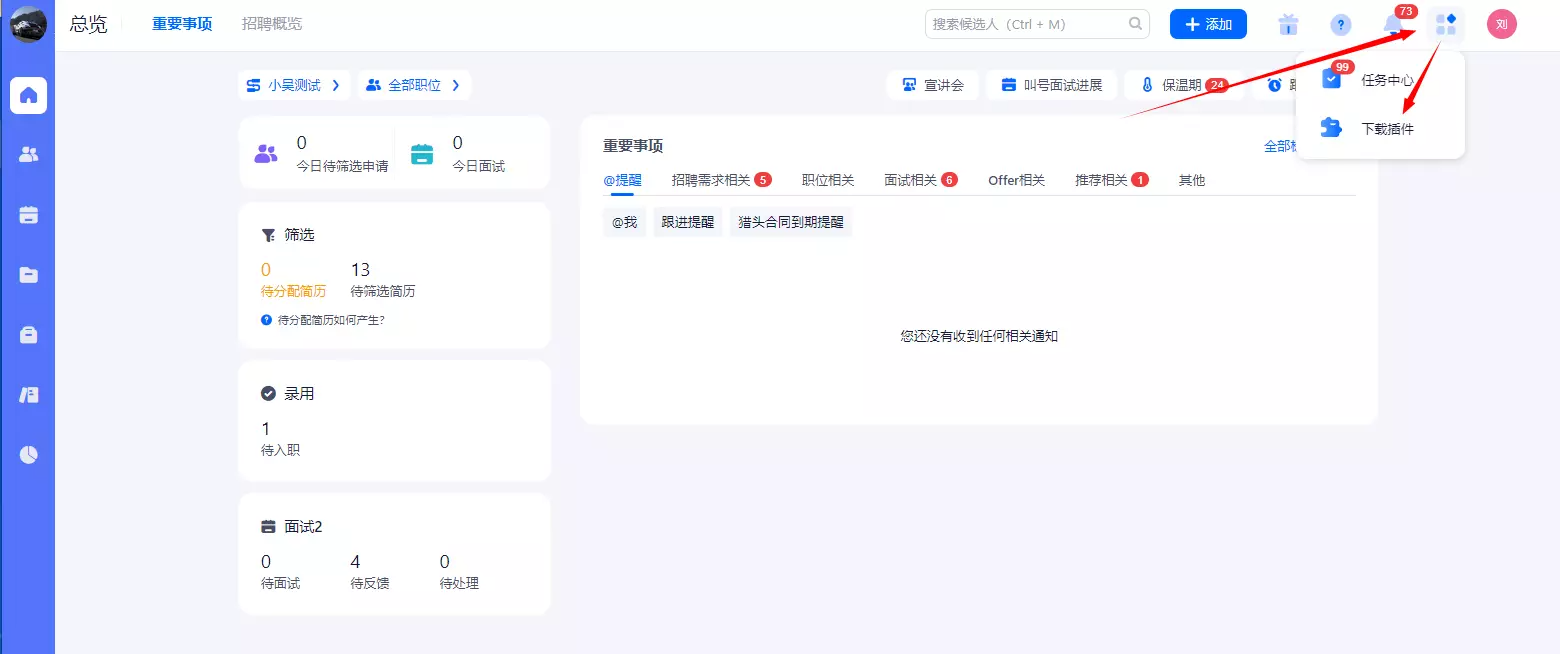This screenshot has height=654, width=1560.
Task: Click the 今日待筛选申请 people icon
Action: pos(266,154)
